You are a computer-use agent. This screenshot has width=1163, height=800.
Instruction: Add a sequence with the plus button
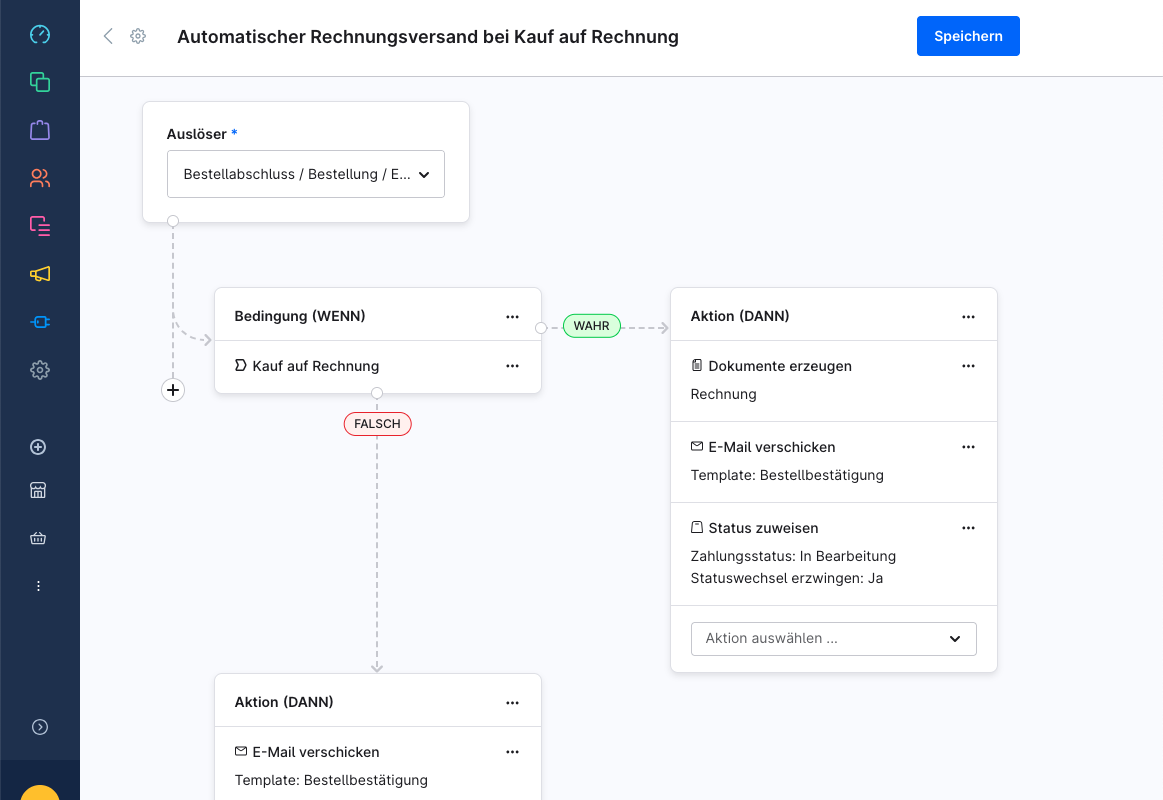(x=173, y=390)
